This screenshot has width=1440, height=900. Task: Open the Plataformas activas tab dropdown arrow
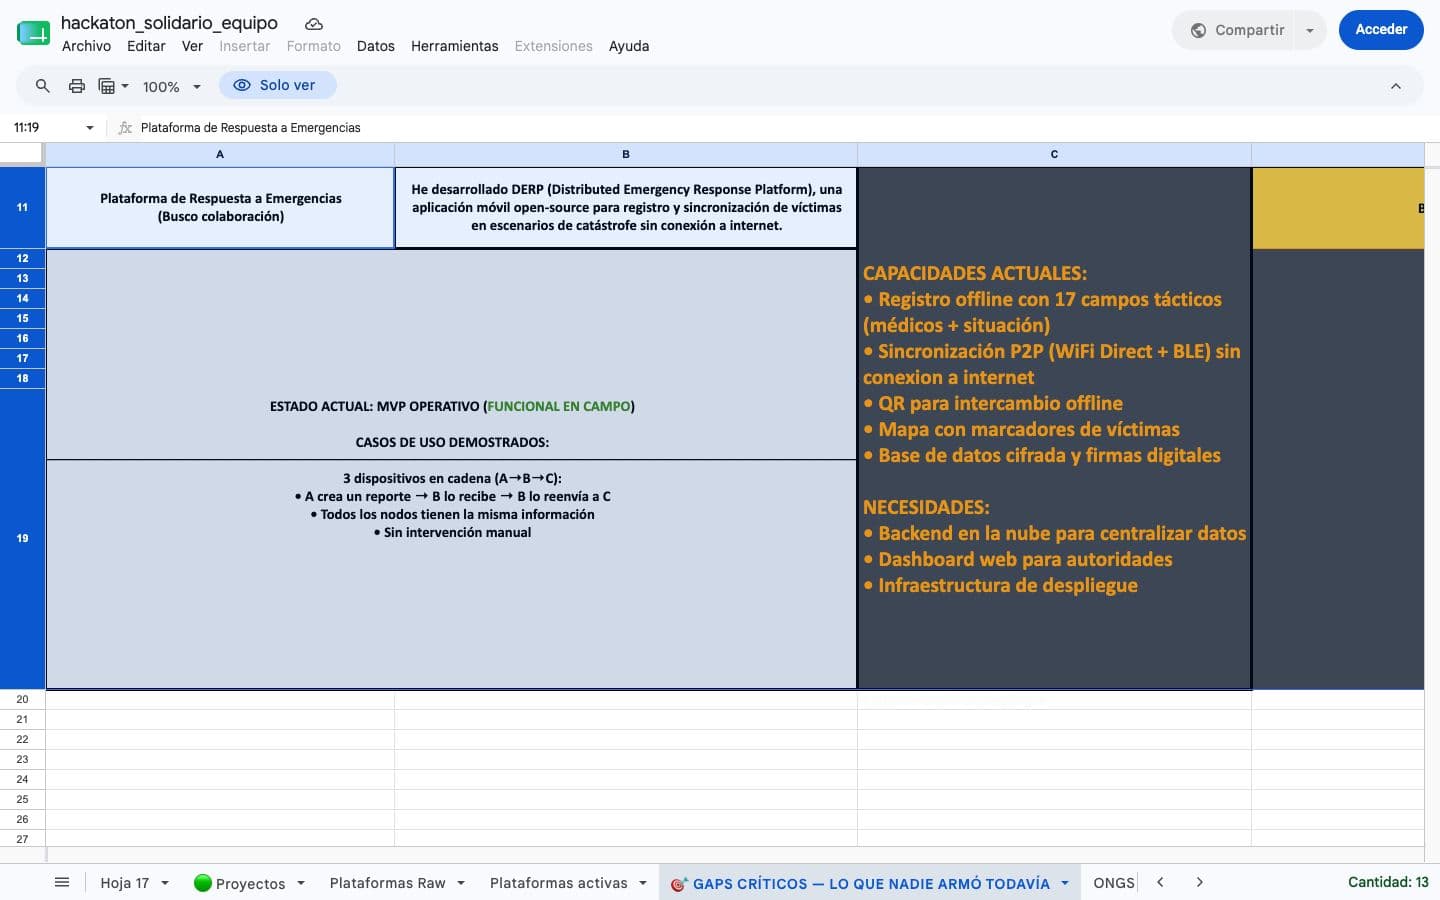(x=643, y=883)
